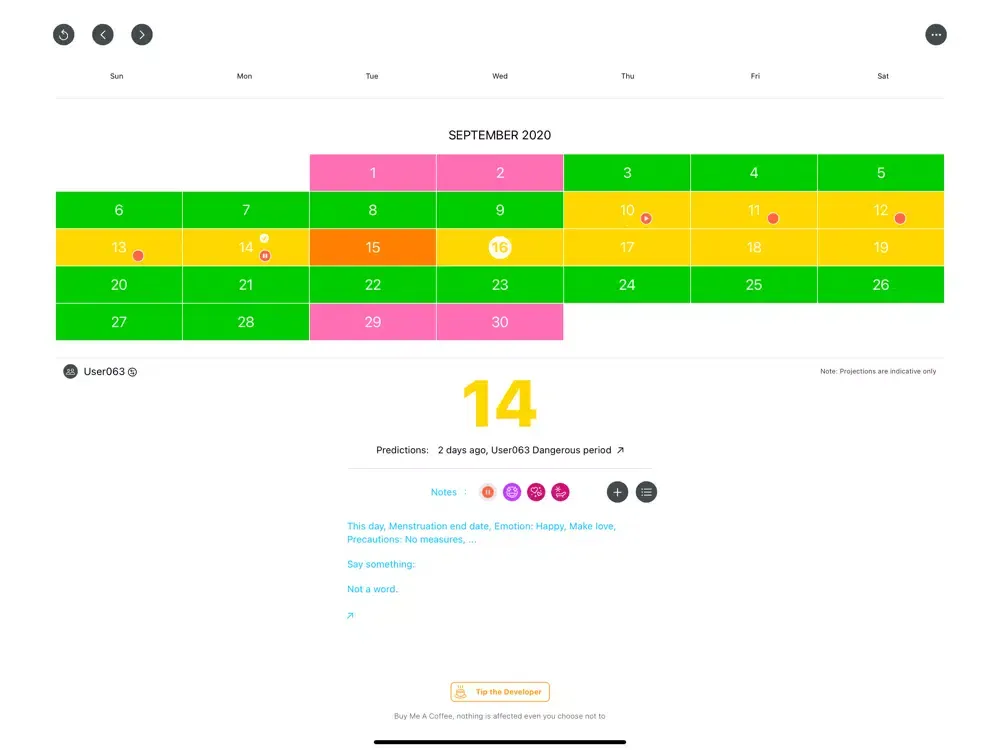Image resolution: width=1000 pixels, height=750 pixels.
Task: Select green date 24
Action: [627, 284]
